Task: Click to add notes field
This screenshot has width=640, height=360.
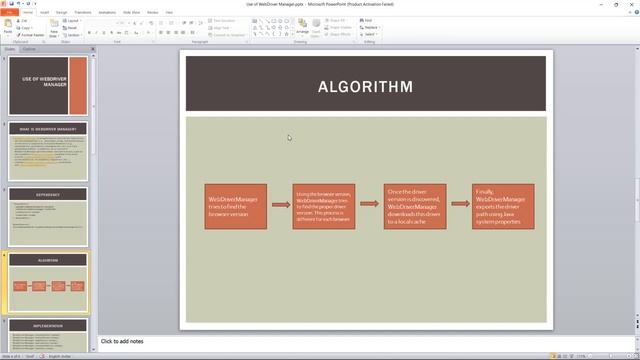Action: click(366, 343)
